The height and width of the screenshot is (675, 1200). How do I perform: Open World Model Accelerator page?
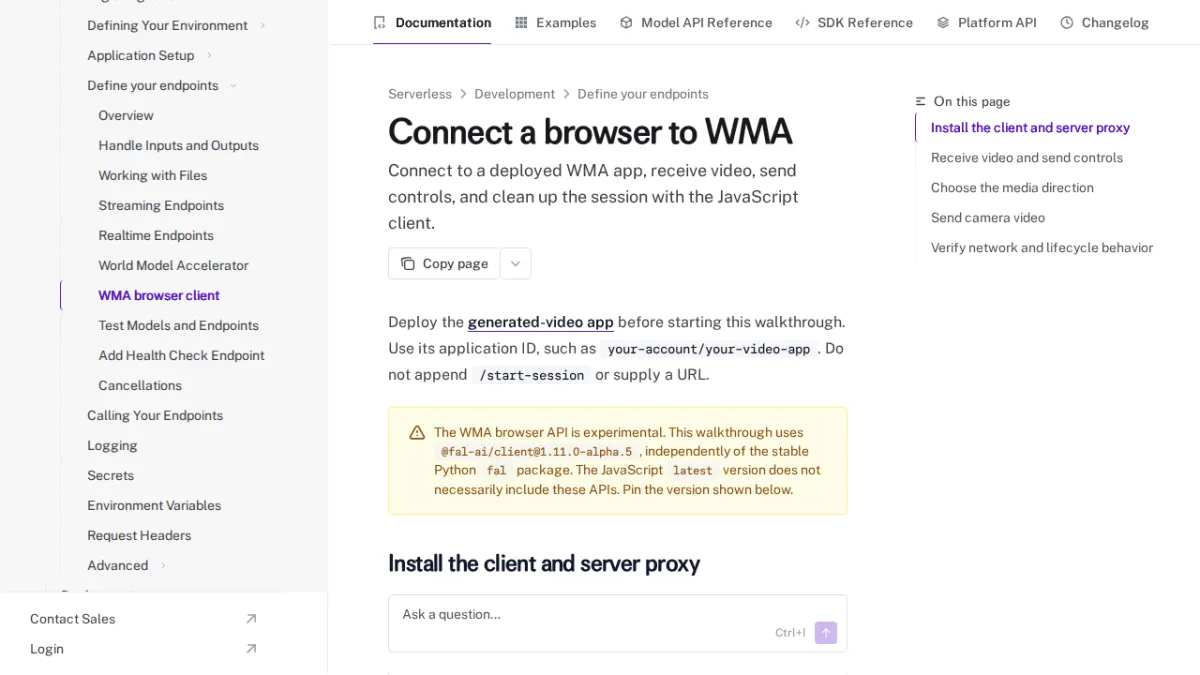coord(173,265)
